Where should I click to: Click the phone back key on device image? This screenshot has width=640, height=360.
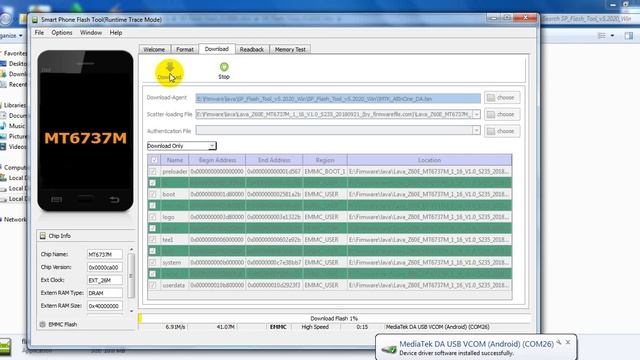(114, 199)
